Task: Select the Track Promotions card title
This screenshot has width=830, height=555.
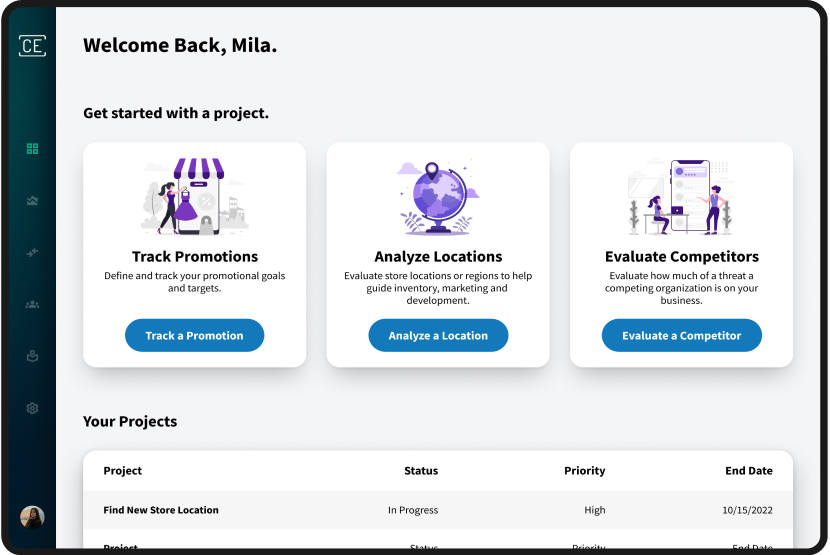Action: pyautogui.click(x=195, y=257)
